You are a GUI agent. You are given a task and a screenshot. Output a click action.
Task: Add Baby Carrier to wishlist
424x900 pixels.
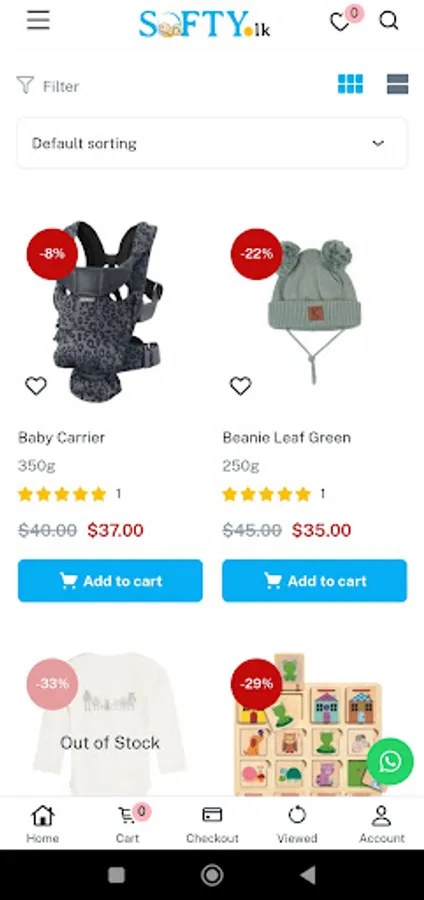tap(36, 386)
